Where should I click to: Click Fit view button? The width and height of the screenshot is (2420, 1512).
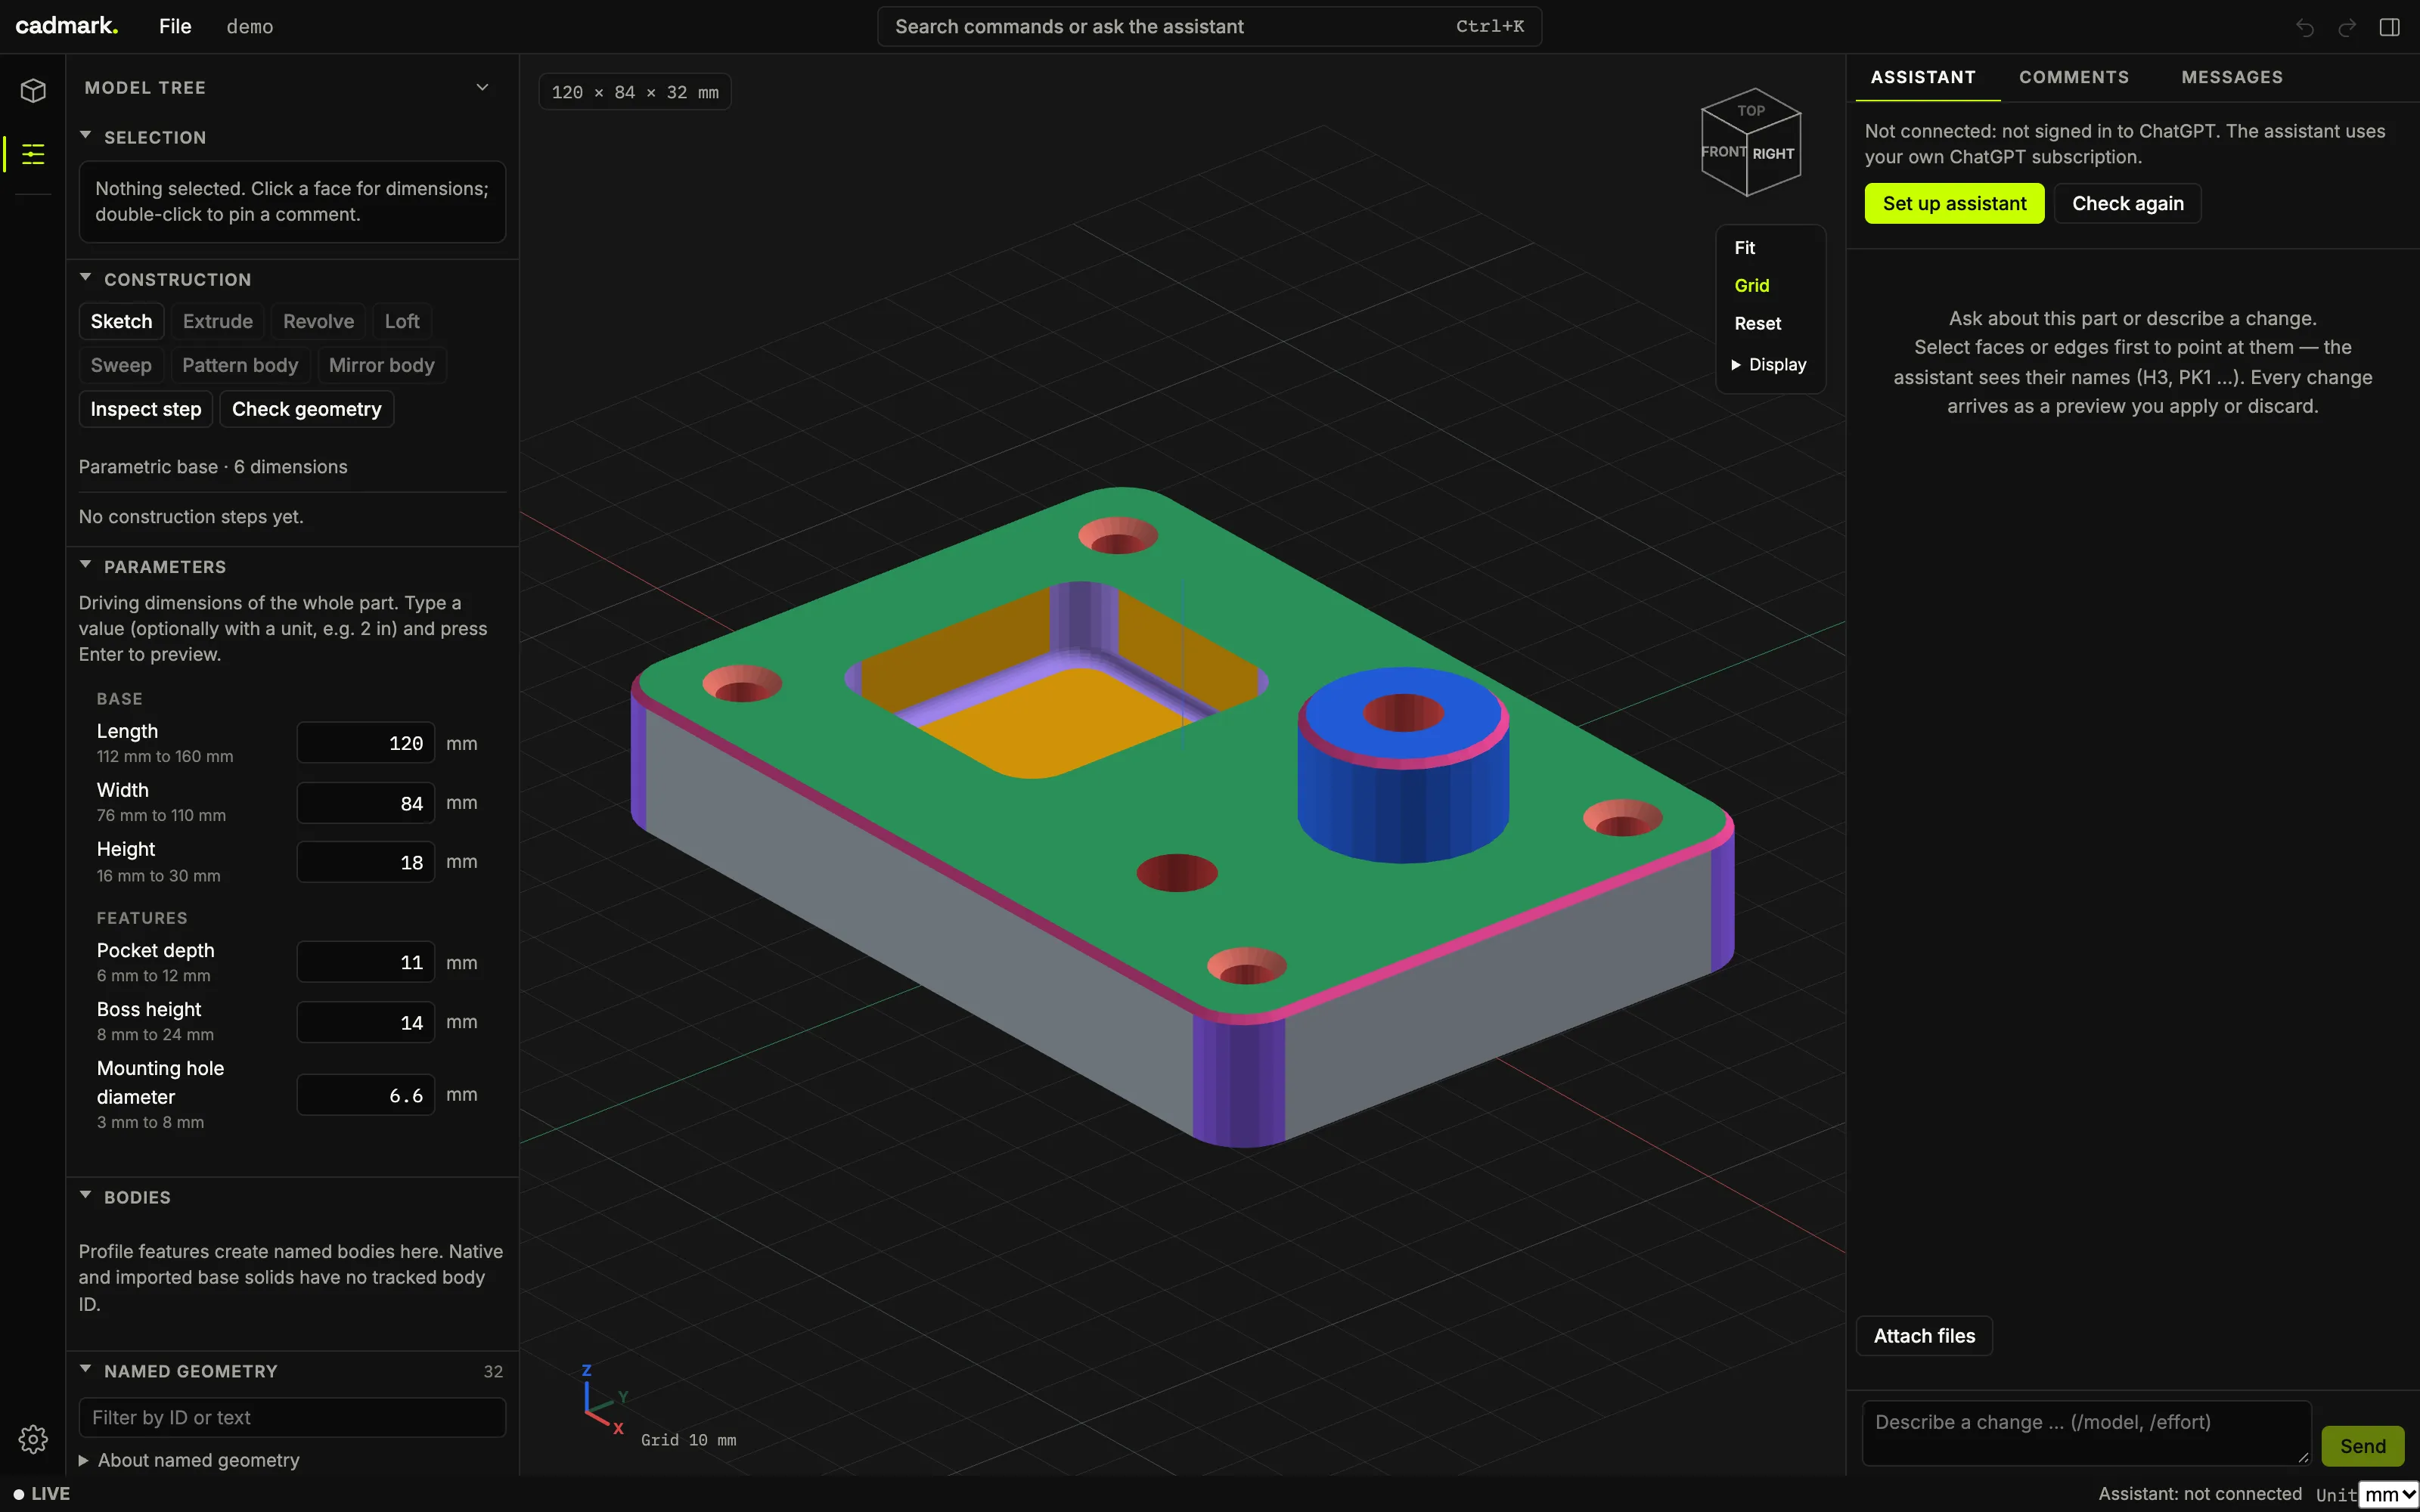pos(1745,248)
